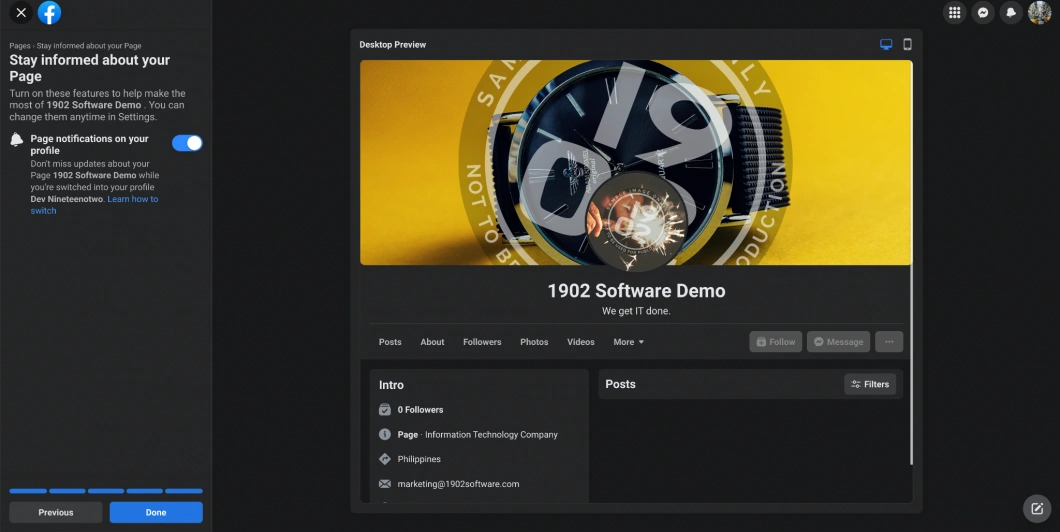This screenshot has height=532, width=1060.
Task: Click the Desktop Preview heading
Action: (x=393, y=45)
